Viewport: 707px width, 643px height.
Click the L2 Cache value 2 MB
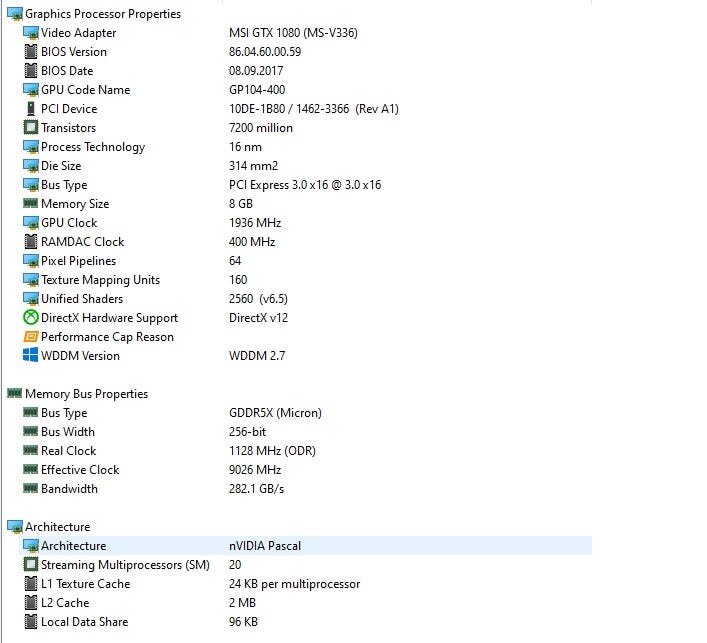point(242,603)
